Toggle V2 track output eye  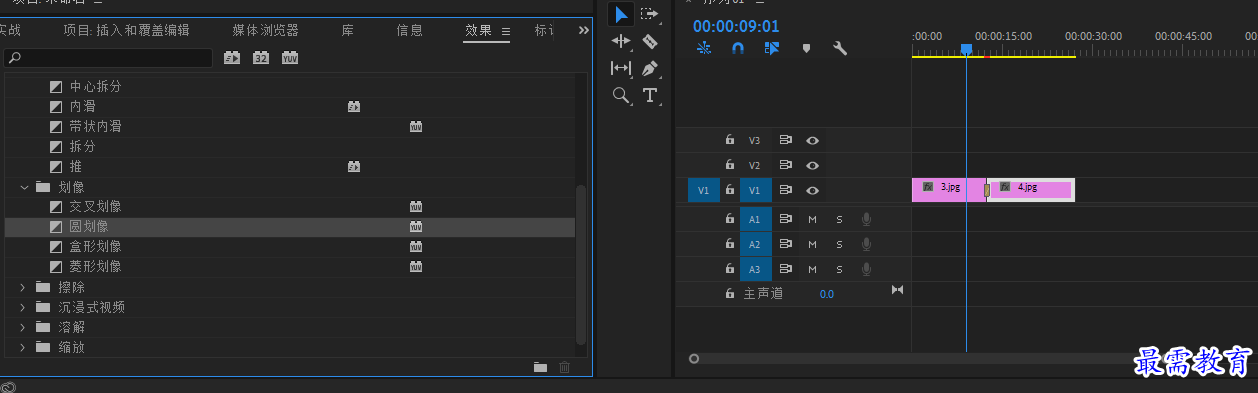(x=813, y=165)
